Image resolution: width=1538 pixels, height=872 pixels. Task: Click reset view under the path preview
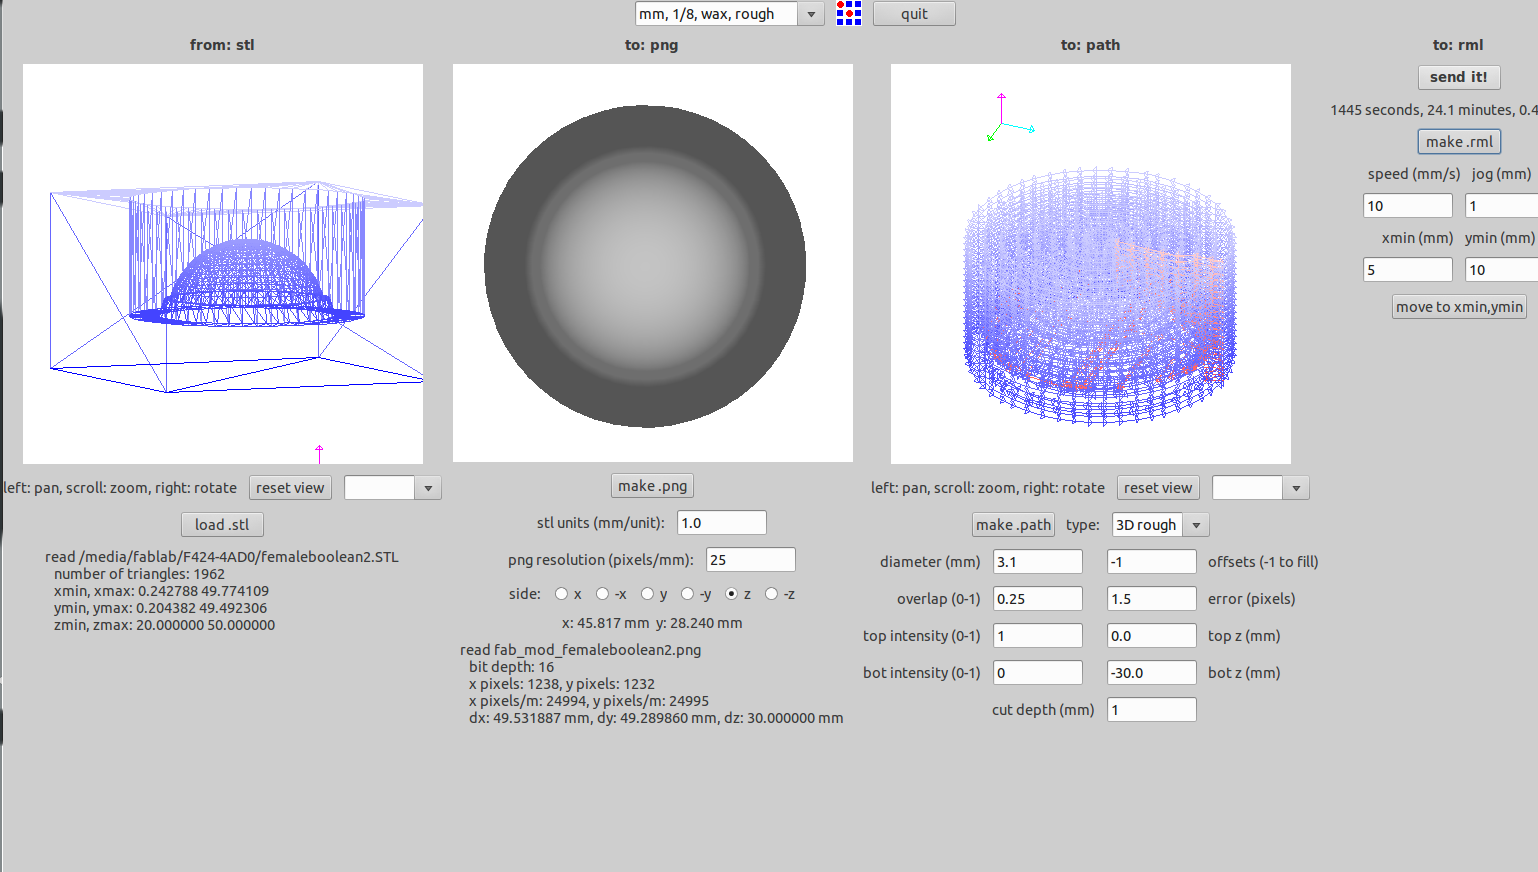click(x=1158, y=488)
